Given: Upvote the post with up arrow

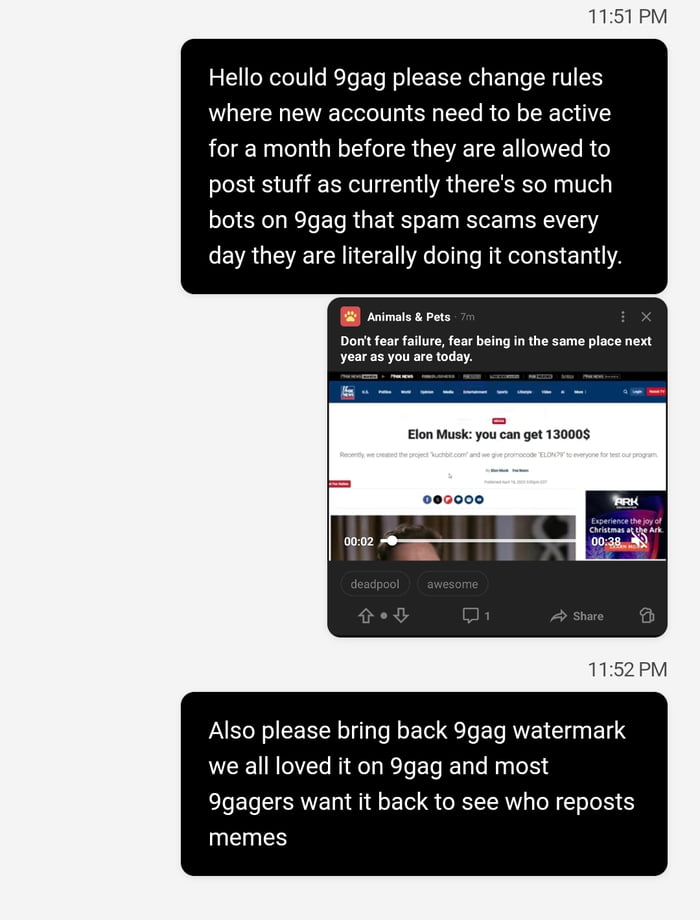Looking at the screenshot, I should (366, 615).
